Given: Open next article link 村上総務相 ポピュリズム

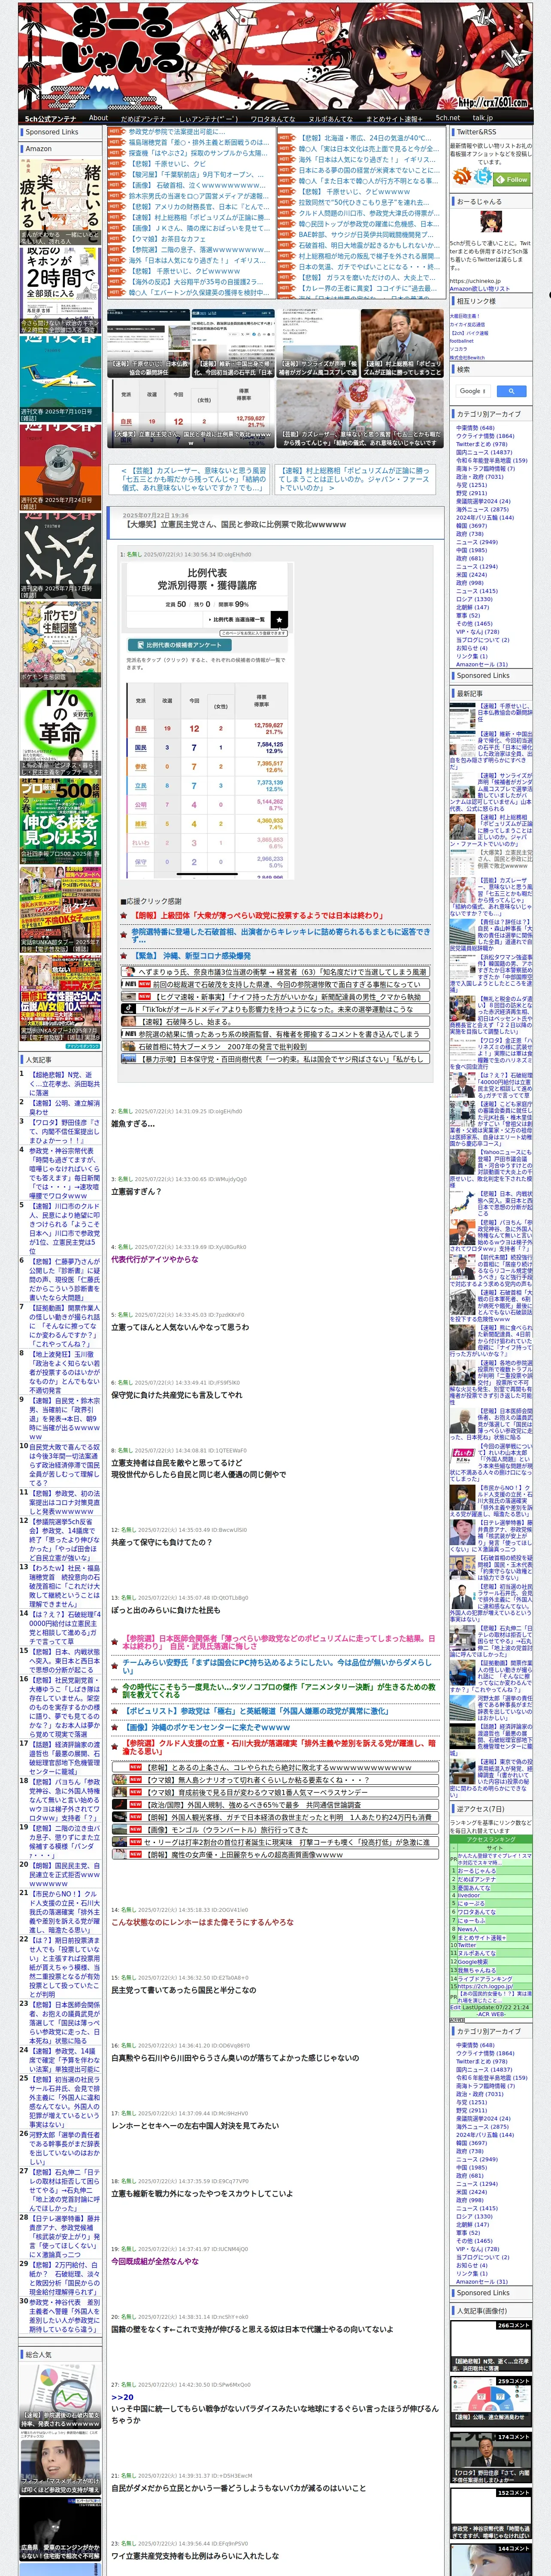Looking at the screenshot, I should click(354, 479).
